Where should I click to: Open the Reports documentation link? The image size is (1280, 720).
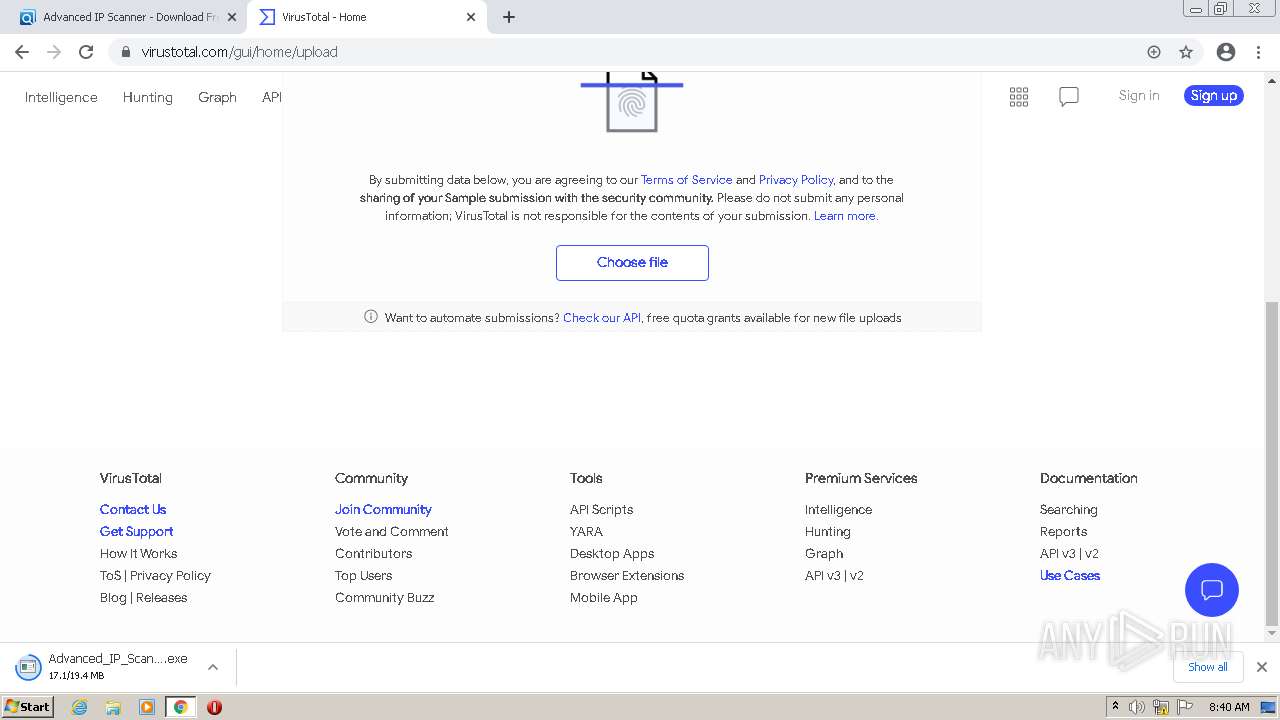(1063, 532)
